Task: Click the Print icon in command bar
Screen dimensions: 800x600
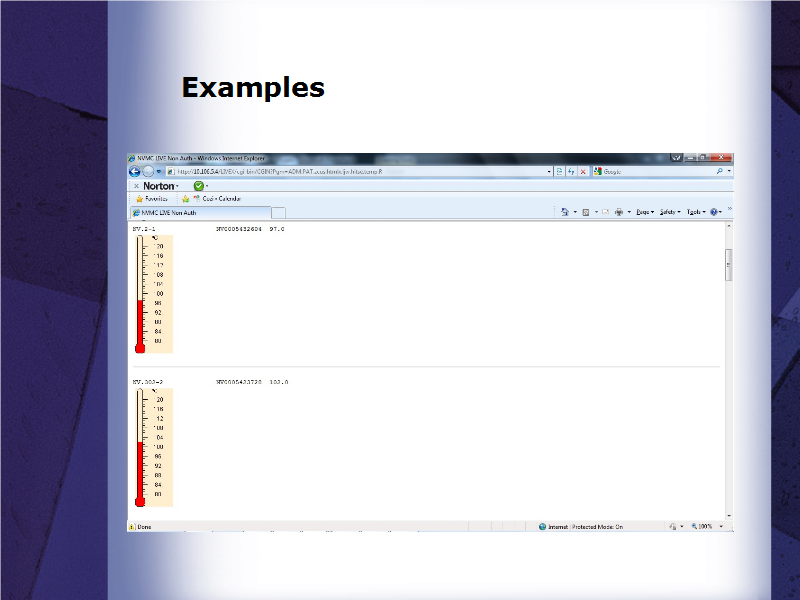Action: point(619,212)
